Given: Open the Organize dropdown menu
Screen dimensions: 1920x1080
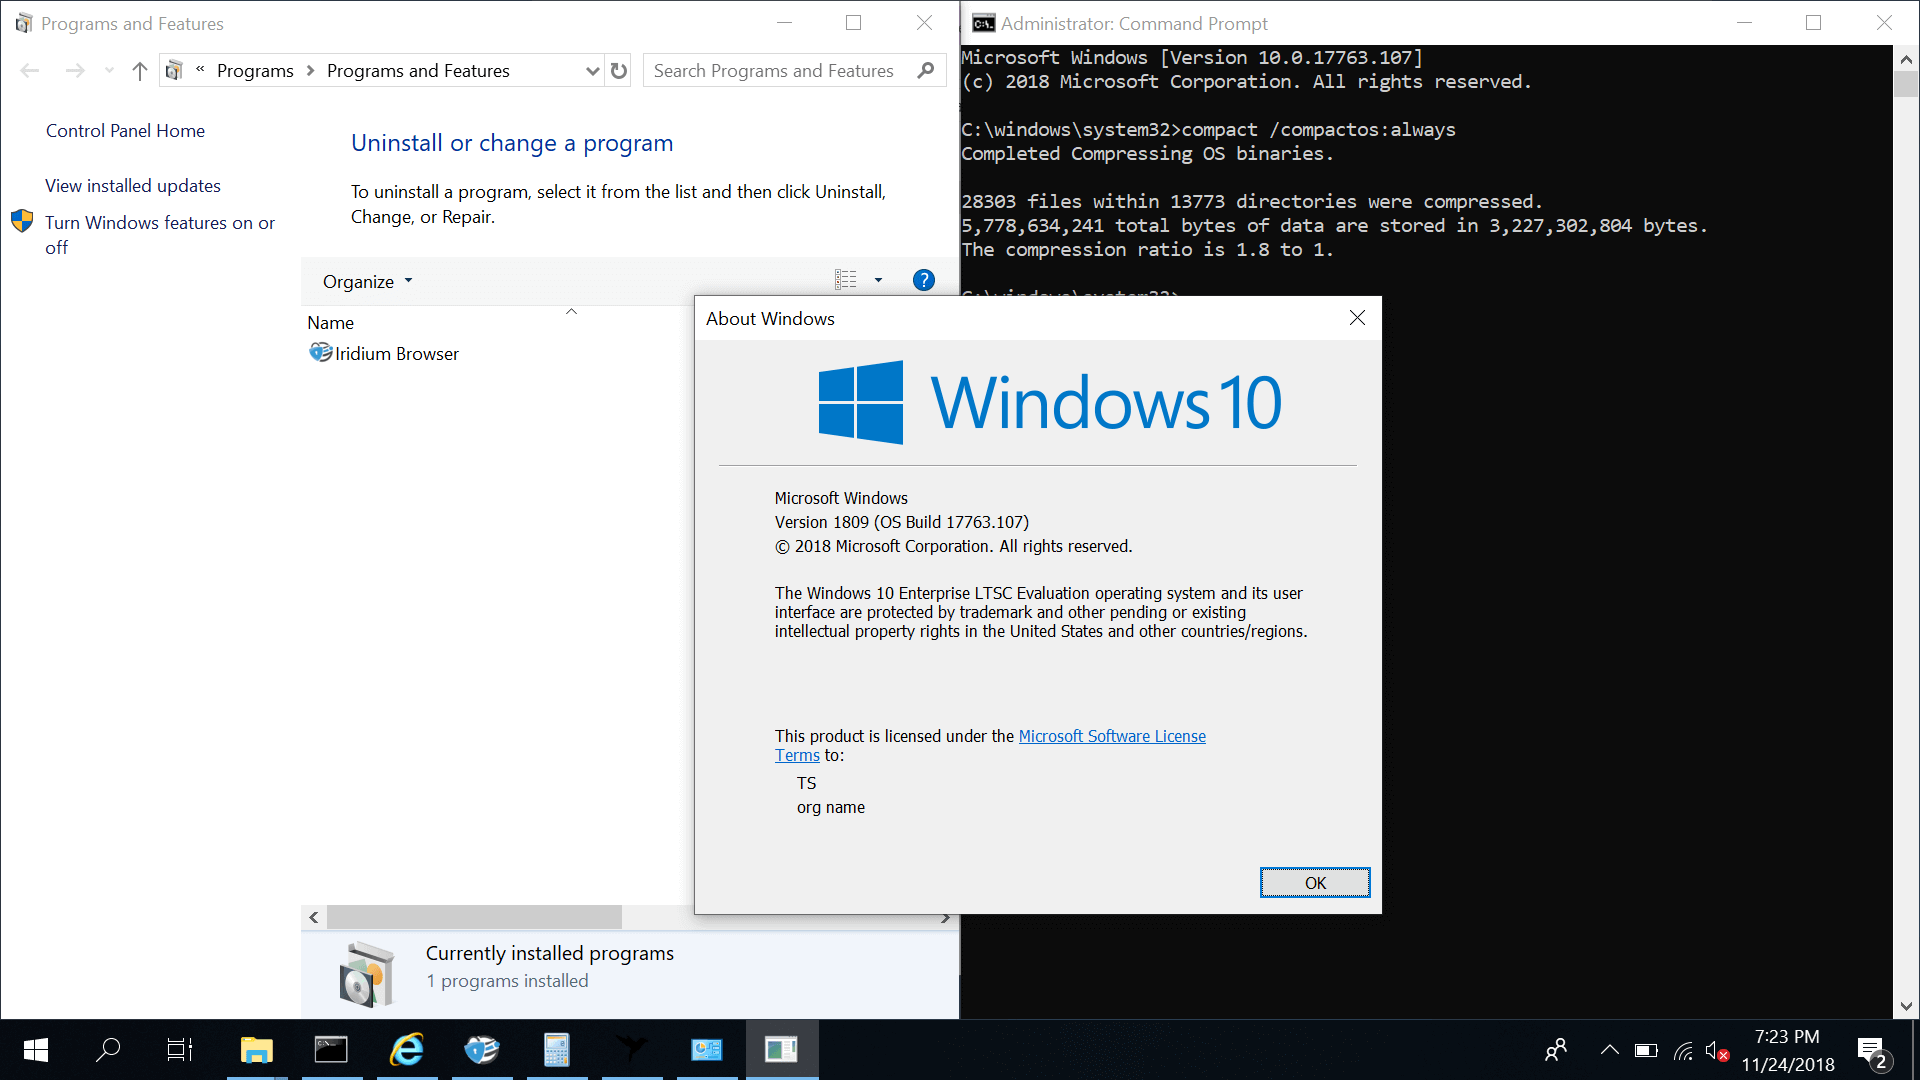Looking at the screenshot, I should coord(367,282).
